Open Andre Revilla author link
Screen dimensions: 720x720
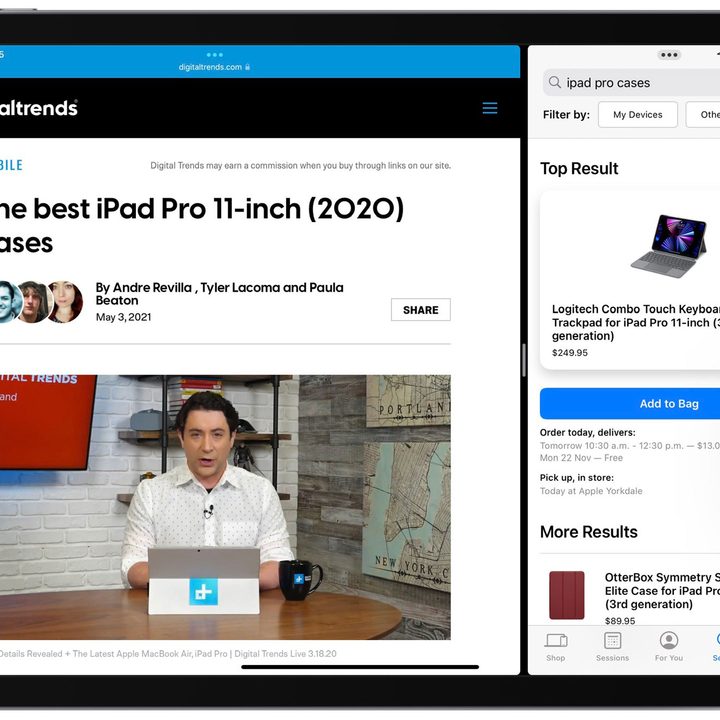tap(152, 287)
